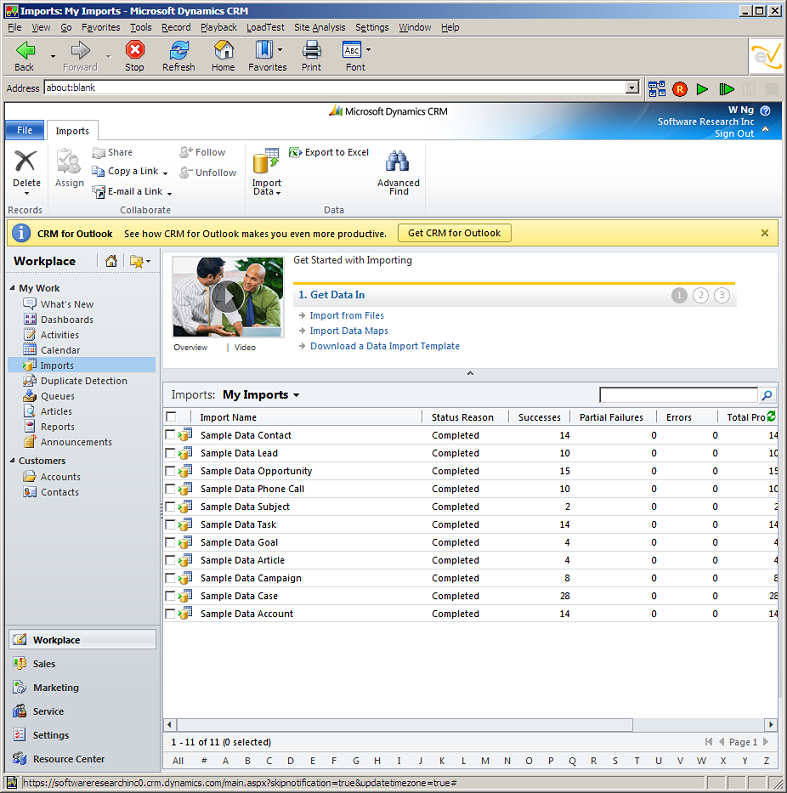The height and width of the screenshot is (793, 787).
Task: Click the Sign Out link
Action: coord(734,134)
